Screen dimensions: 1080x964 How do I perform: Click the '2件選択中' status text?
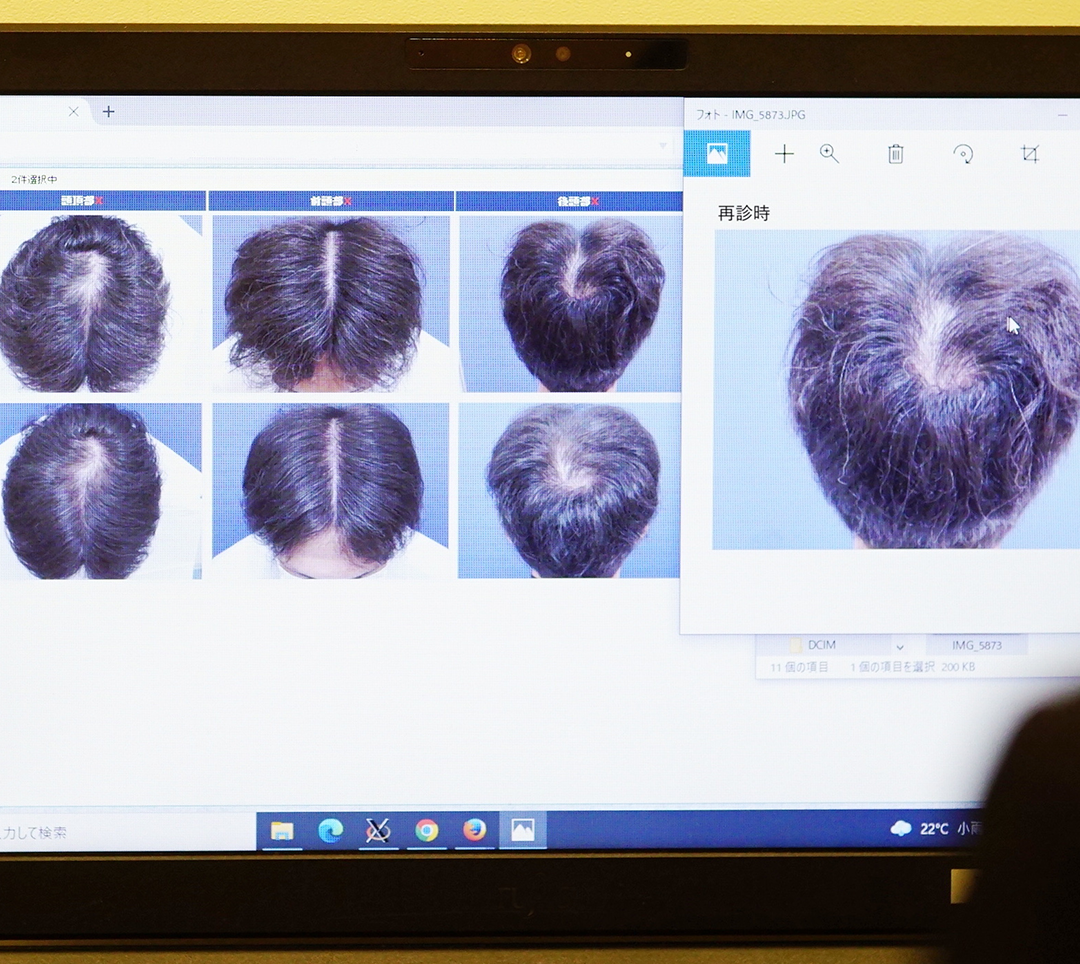pyautogui.click(x=34, y=179)
